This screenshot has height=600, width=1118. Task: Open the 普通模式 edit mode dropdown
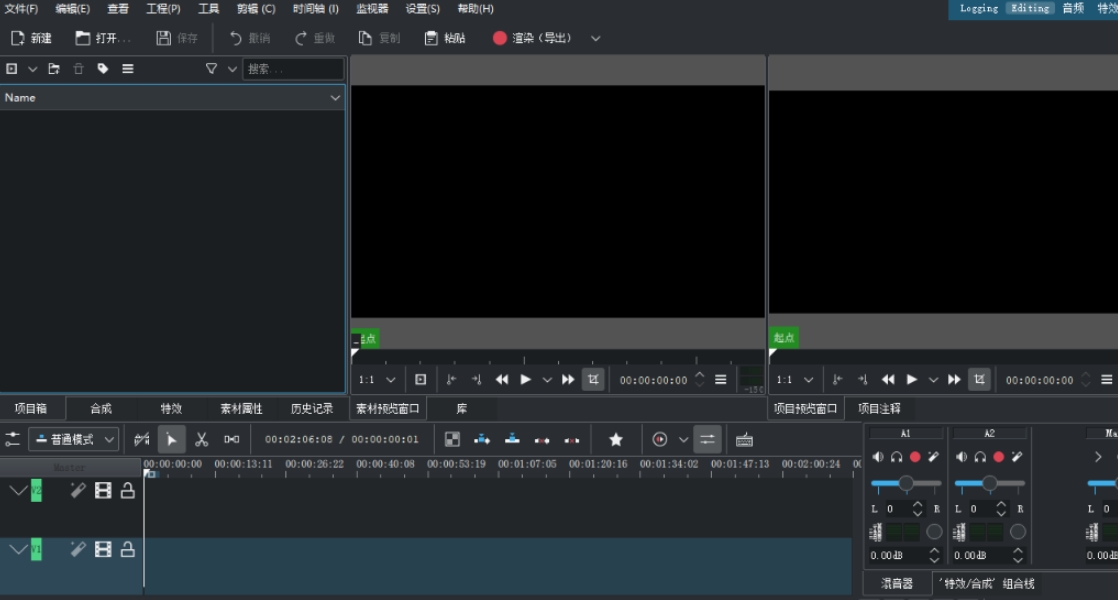tap(74, 439)
